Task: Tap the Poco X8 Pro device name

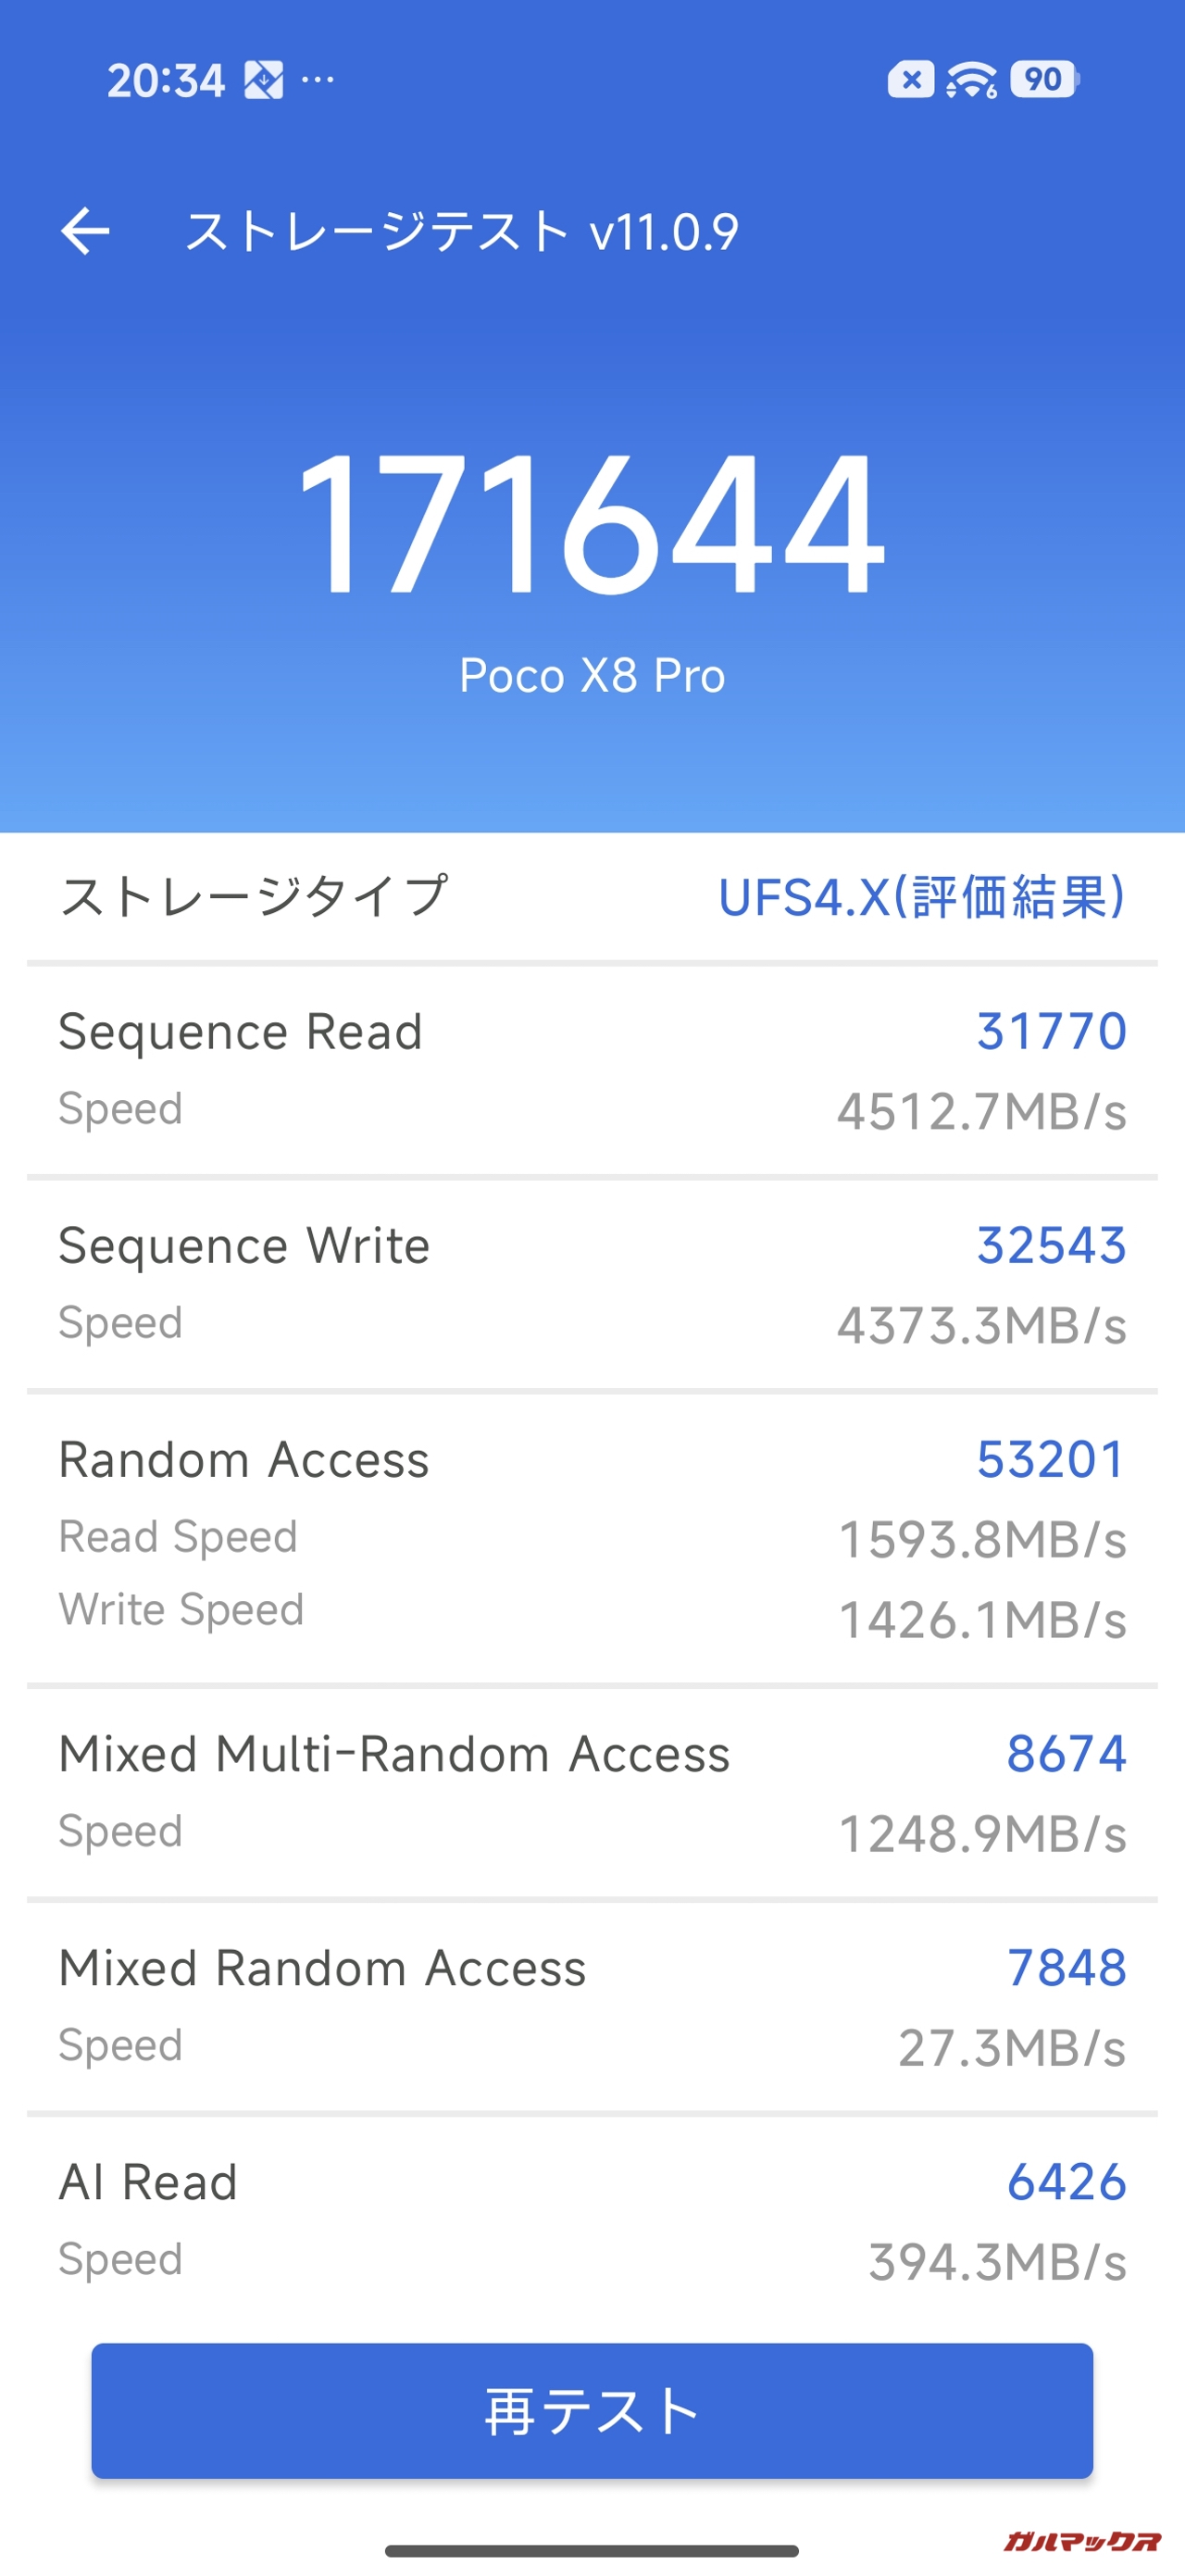Action: (592, 675)
